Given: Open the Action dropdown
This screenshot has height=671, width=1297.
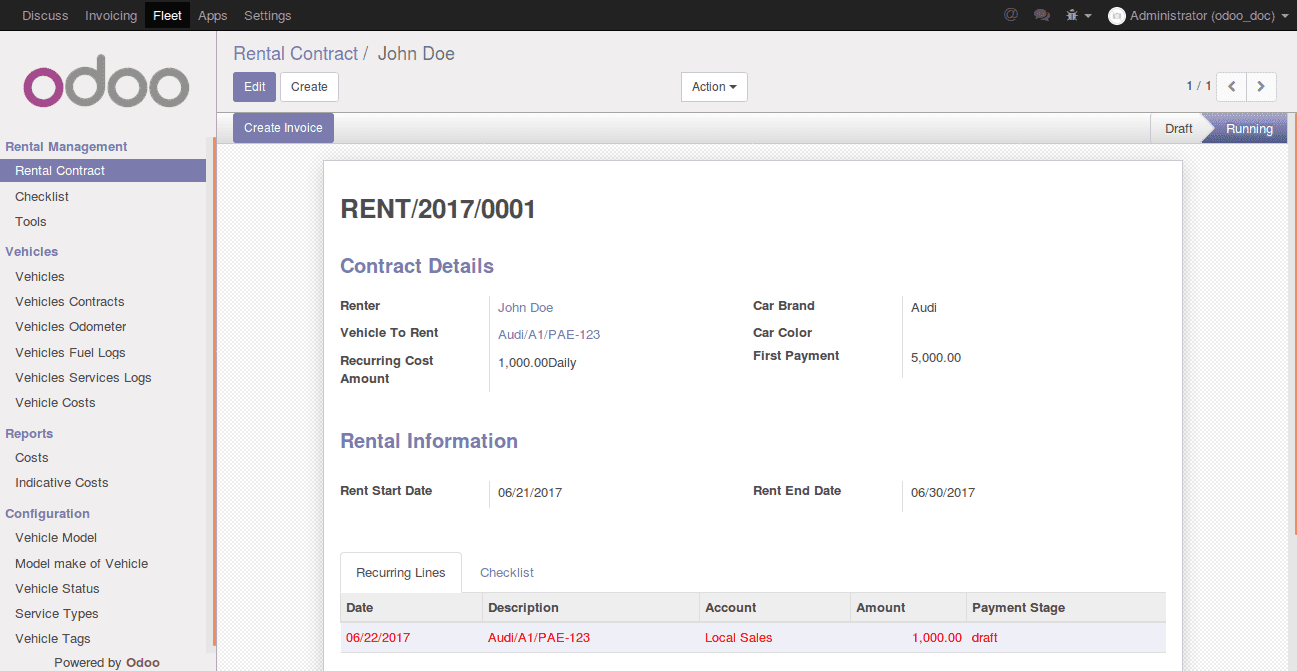Looking at the screenshot, I should pyautogui.click(x=714, y=87).
